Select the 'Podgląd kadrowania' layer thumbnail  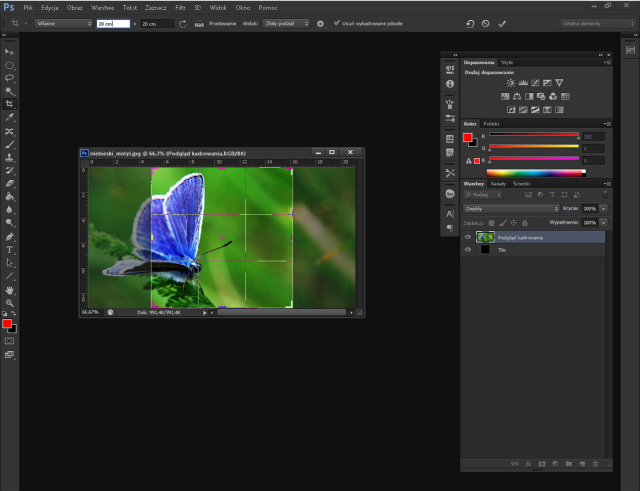tap(485, 237)
